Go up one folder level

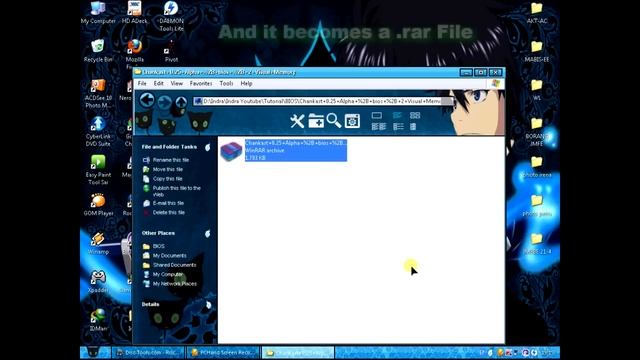pos(181,102)
